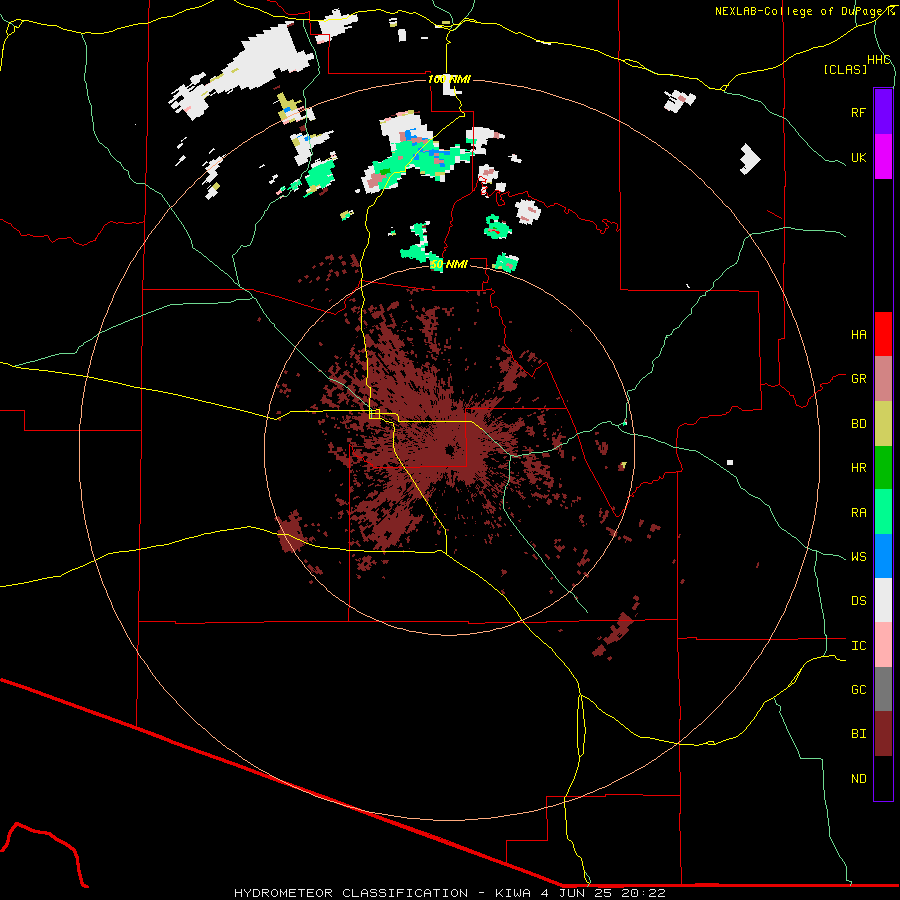Image resolution: width=900 pixels, height=900 pixels.
Task: Select the BI brown legend swatch
Action: tap(883, 734)
